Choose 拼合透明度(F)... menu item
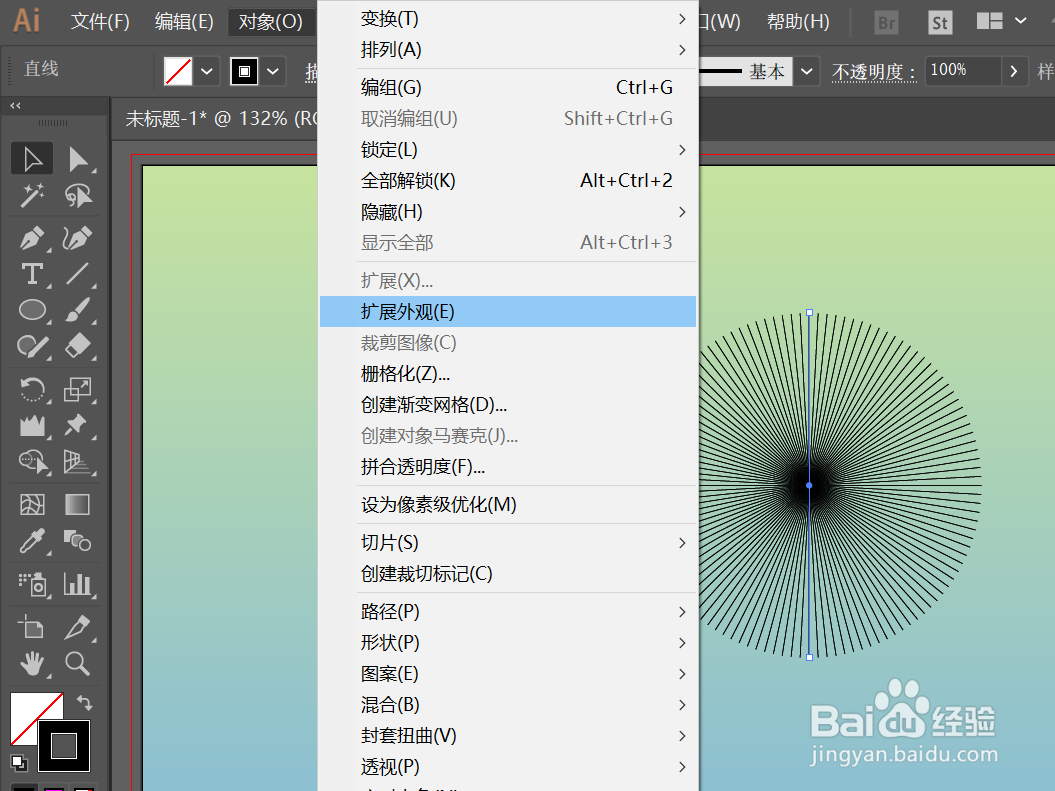 pos(508,467)
